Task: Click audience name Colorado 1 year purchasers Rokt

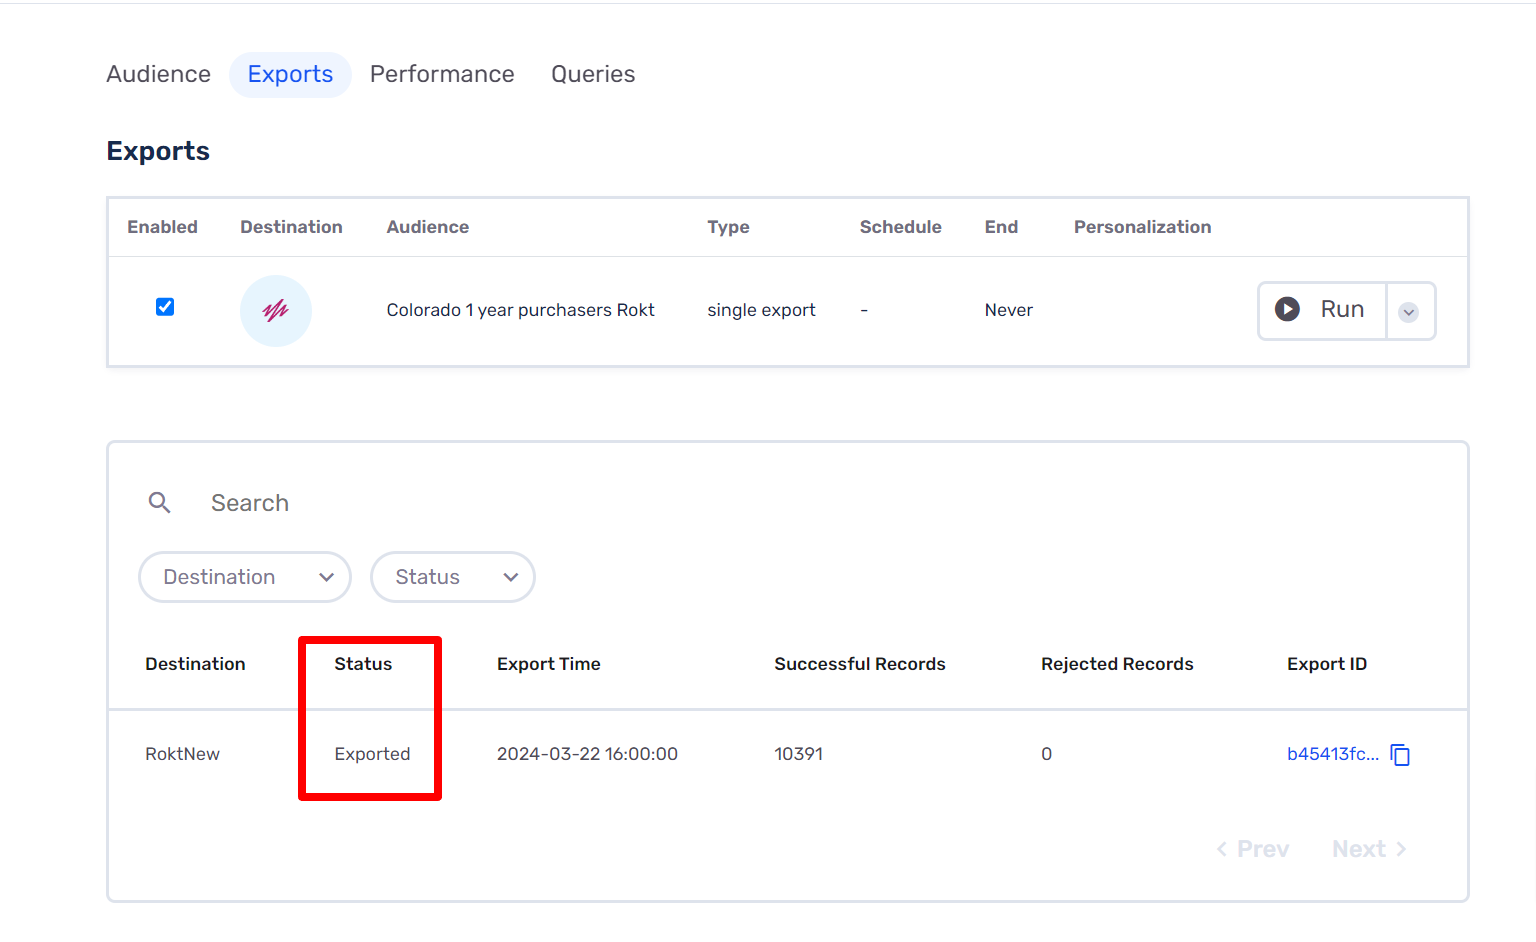Action: [x=520, y=310]
